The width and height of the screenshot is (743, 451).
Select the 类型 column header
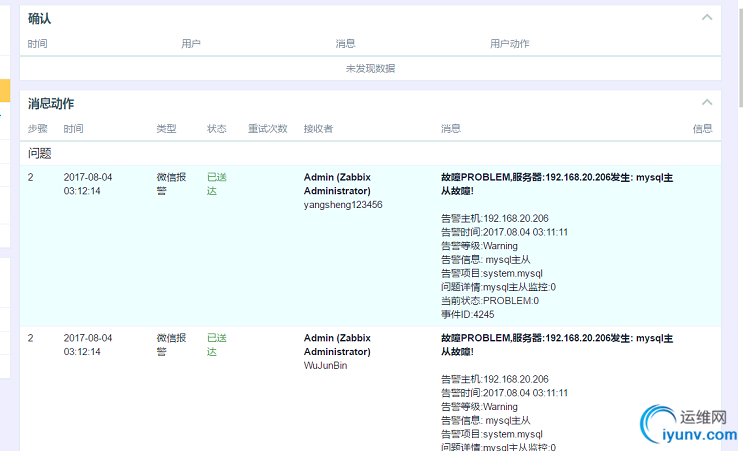pos(166,128)
